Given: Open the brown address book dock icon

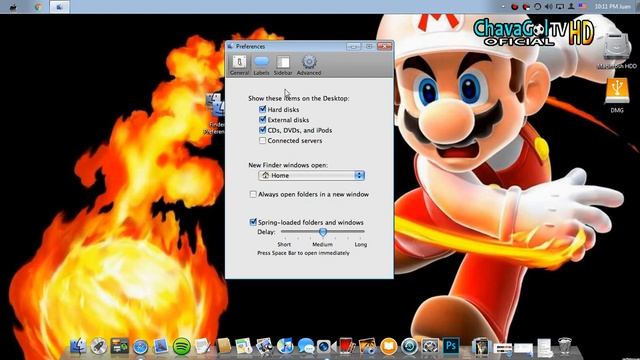Looking at the screenshot, I should pos(223,347).
